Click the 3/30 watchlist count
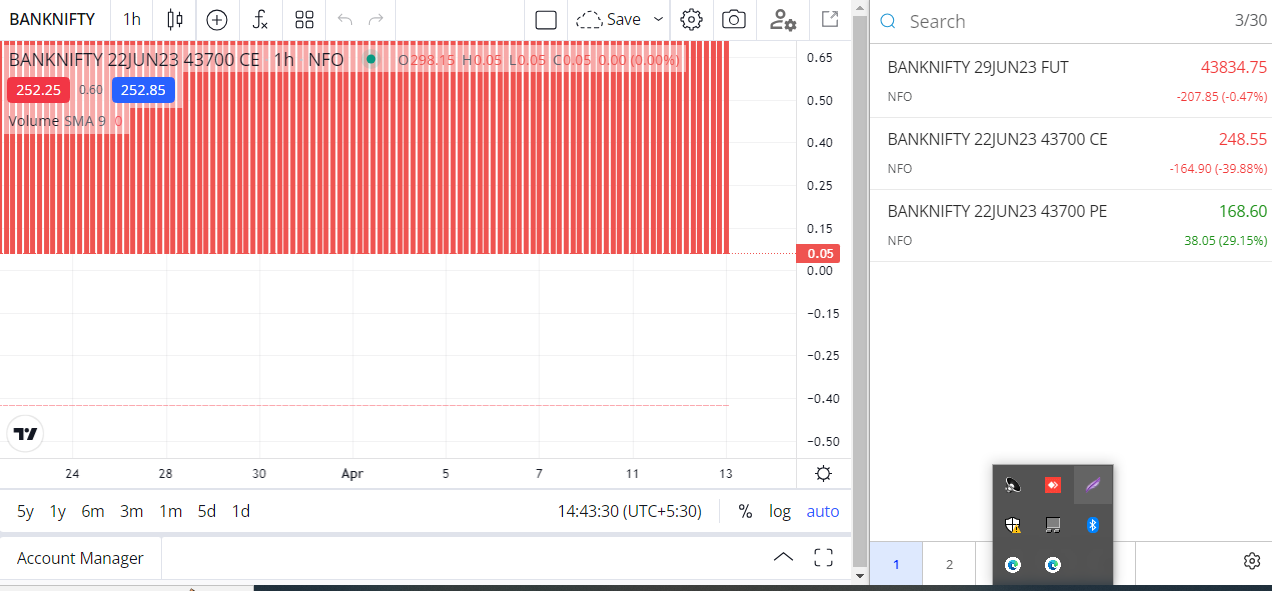1272x591 pixels. [x=1251, y=21]
